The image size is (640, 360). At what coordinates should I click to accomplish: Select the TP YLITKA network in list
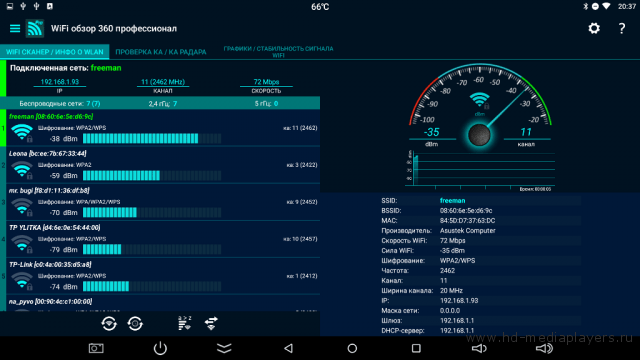(x=163, y=239)
